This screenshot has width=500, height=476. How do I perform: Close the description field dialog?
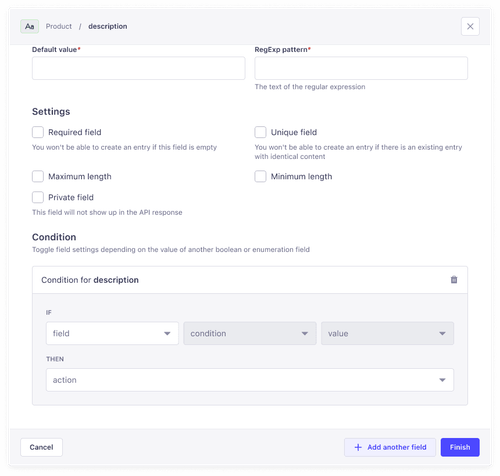point(470,26)
